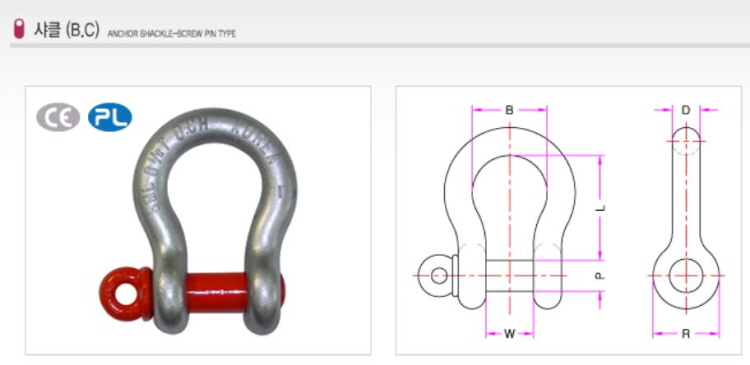The image size is (750, 365).
Task: Click the Anchor Shackle-Screw Pin Type subtitle
Action: tap(172, 34)
